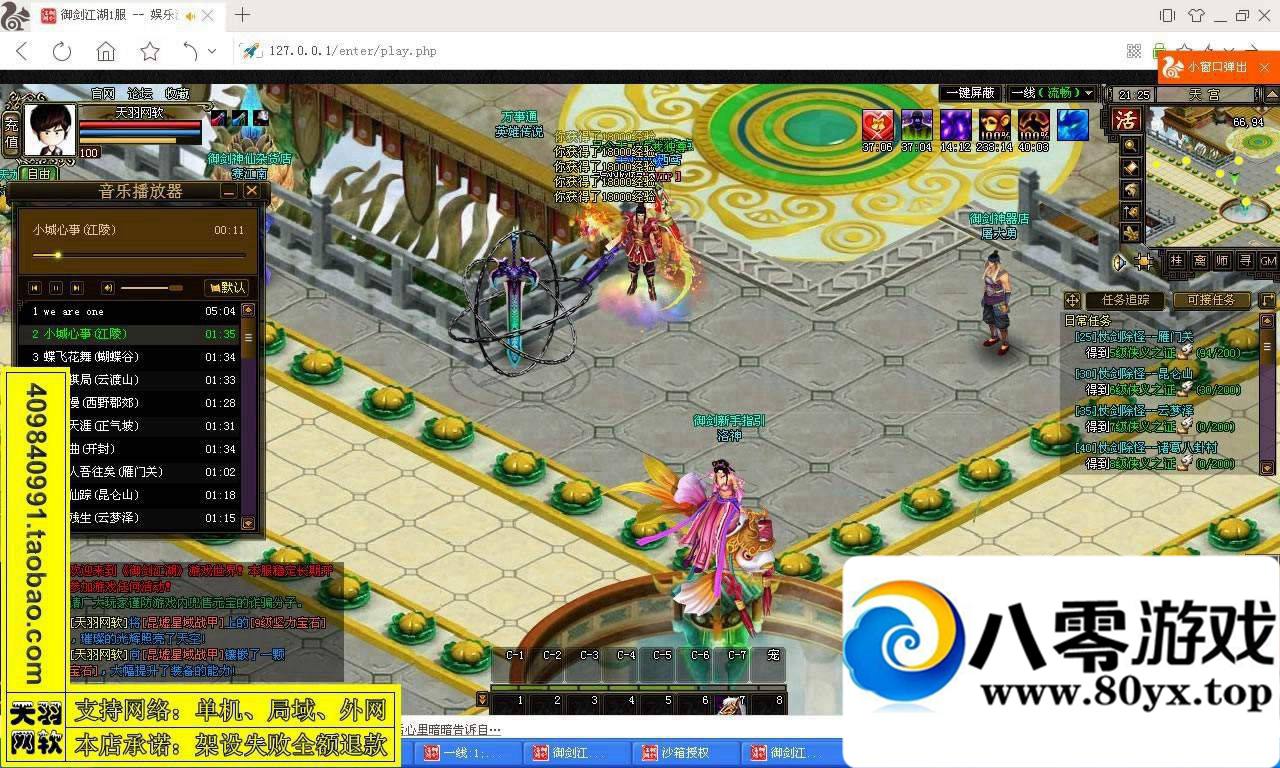Screen dimensions: 1280x768
Task: Click the 寻 pathfinding button
Action: pos(1245,261)
